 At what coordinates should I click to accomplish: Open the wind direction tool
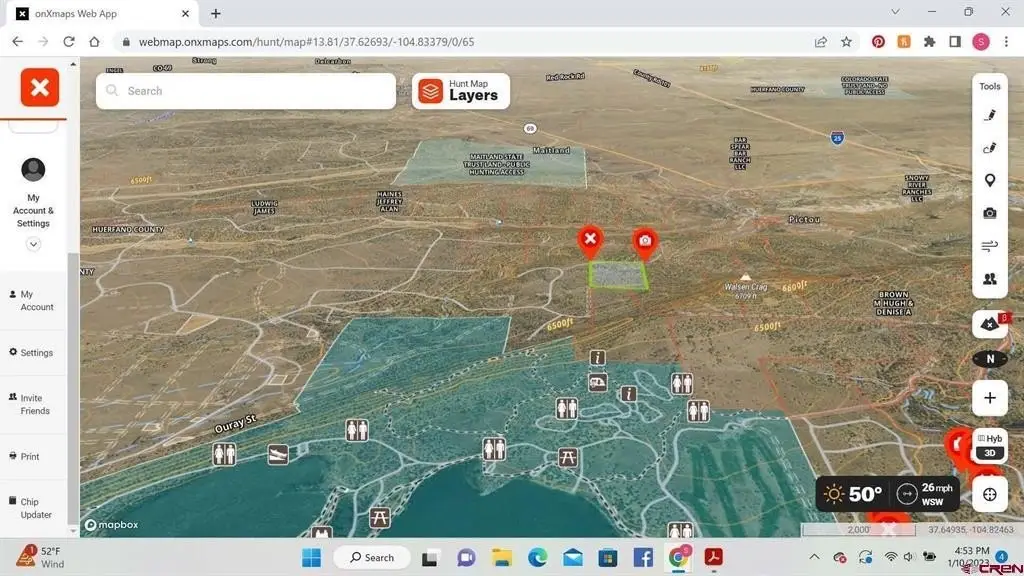click(x=990, y=246)
